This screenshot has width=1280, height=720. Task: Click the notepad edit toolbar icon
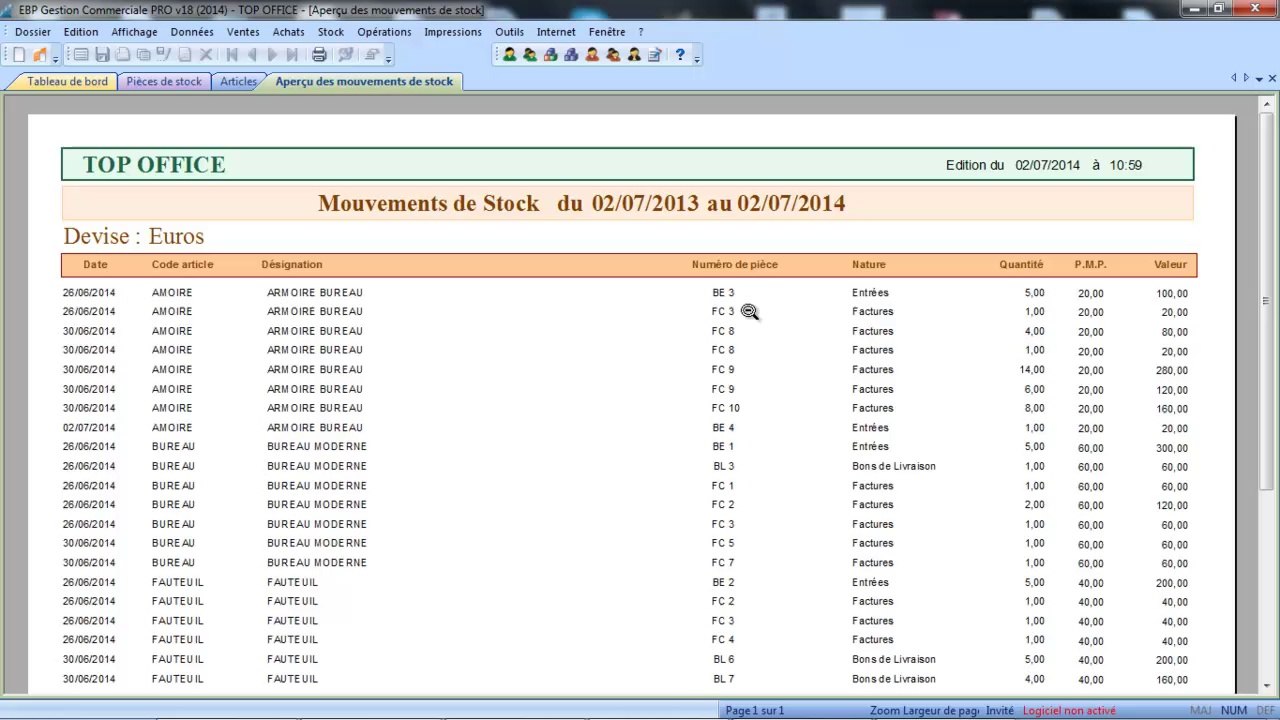[x=655, y=55]
